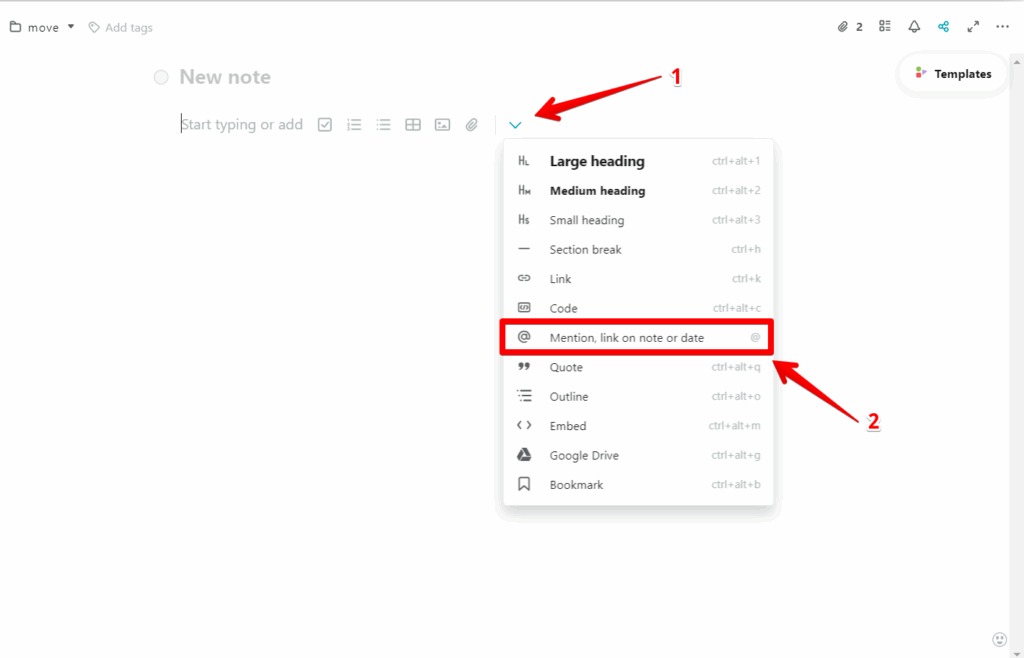Click the New note title field
The image size is (1024, 658).
225,78
